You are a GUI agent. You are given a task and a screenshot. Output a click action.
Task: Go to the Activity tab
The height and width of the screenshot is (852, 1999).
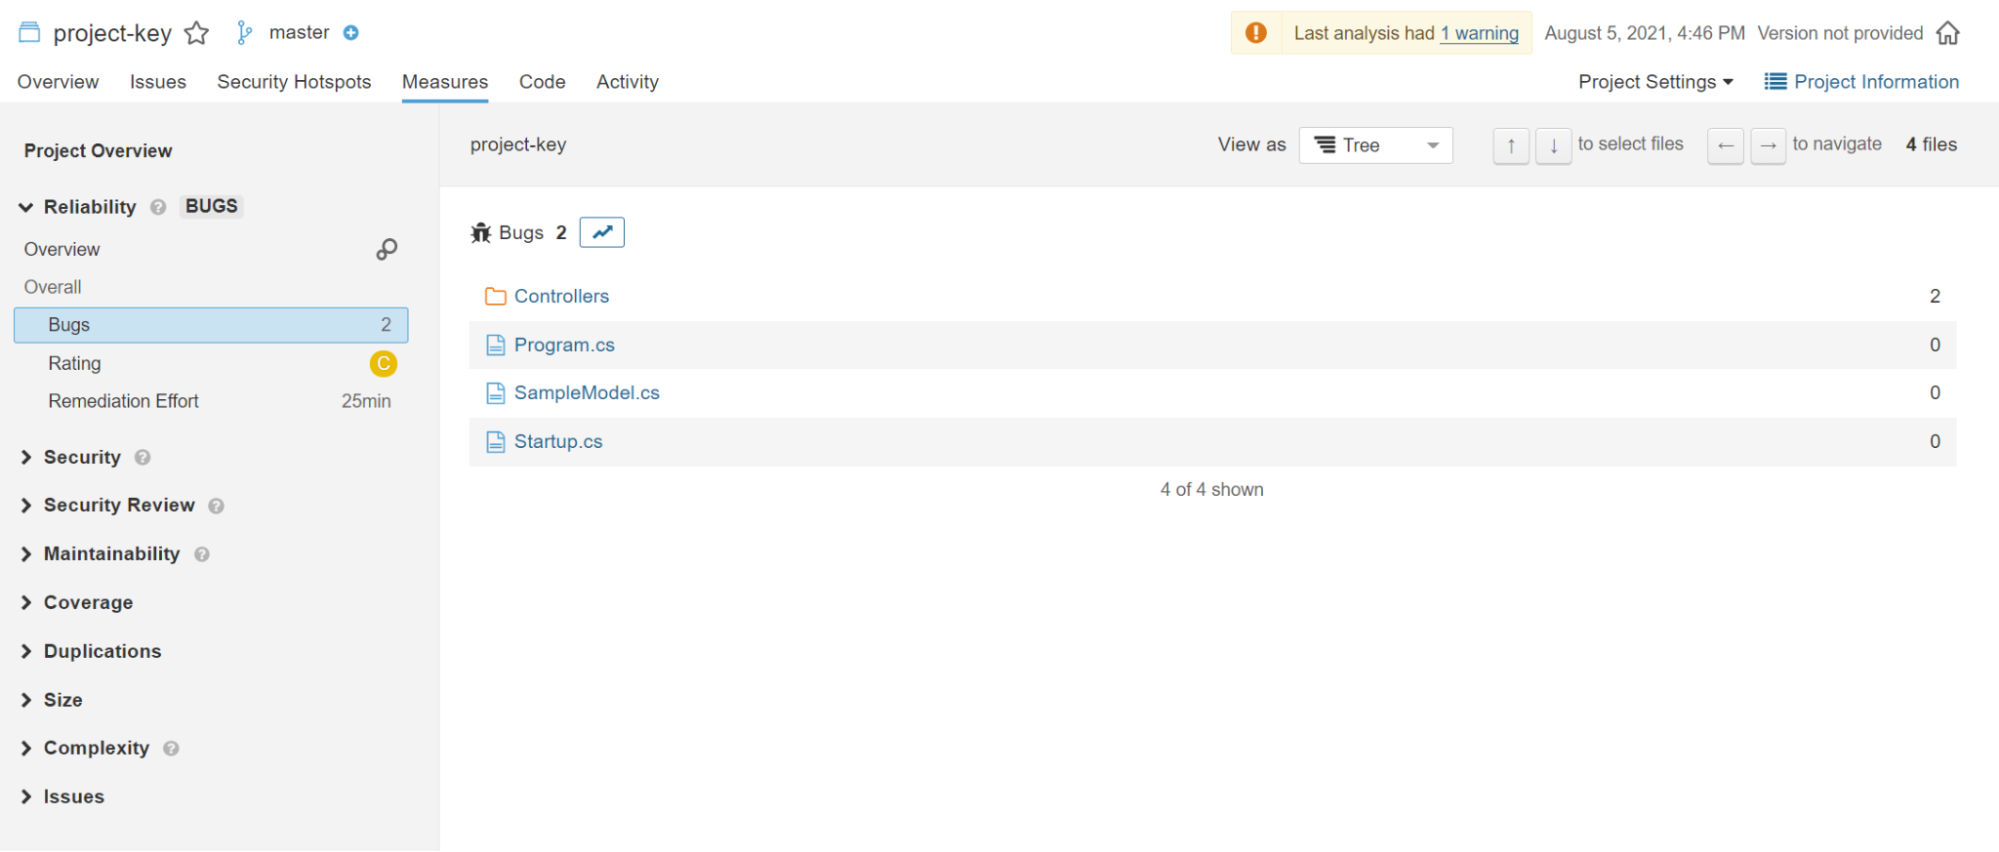point(627,82)
